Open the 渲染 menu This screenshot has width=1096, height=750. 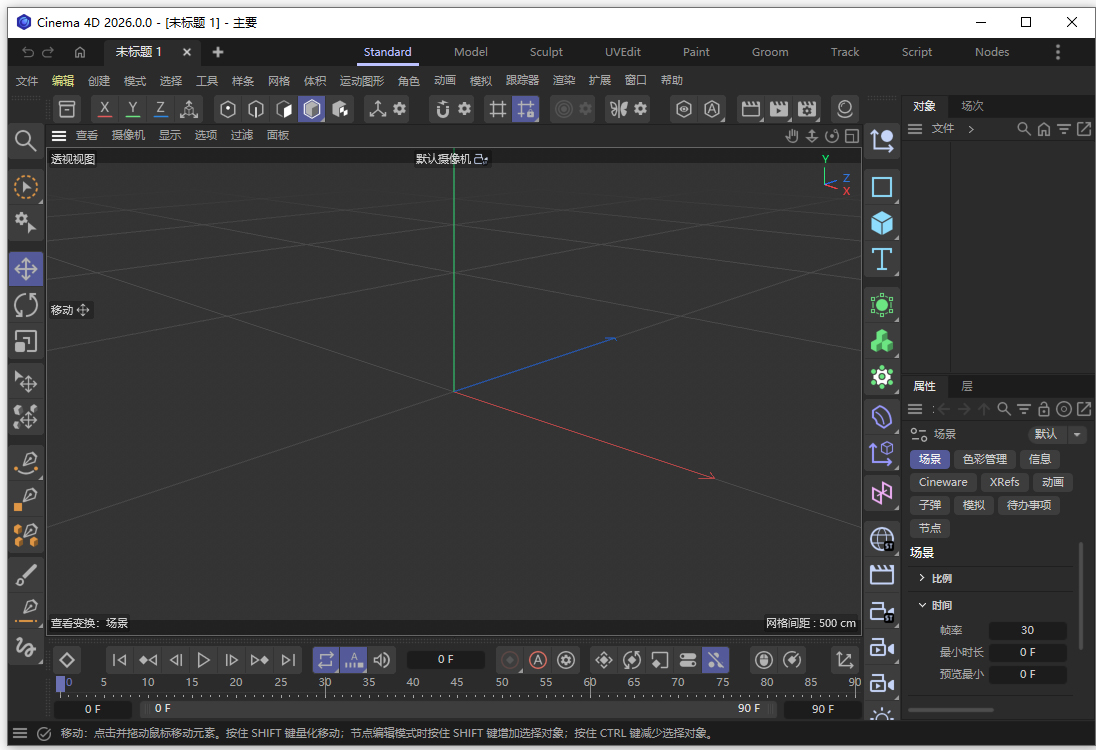[563, 80]
